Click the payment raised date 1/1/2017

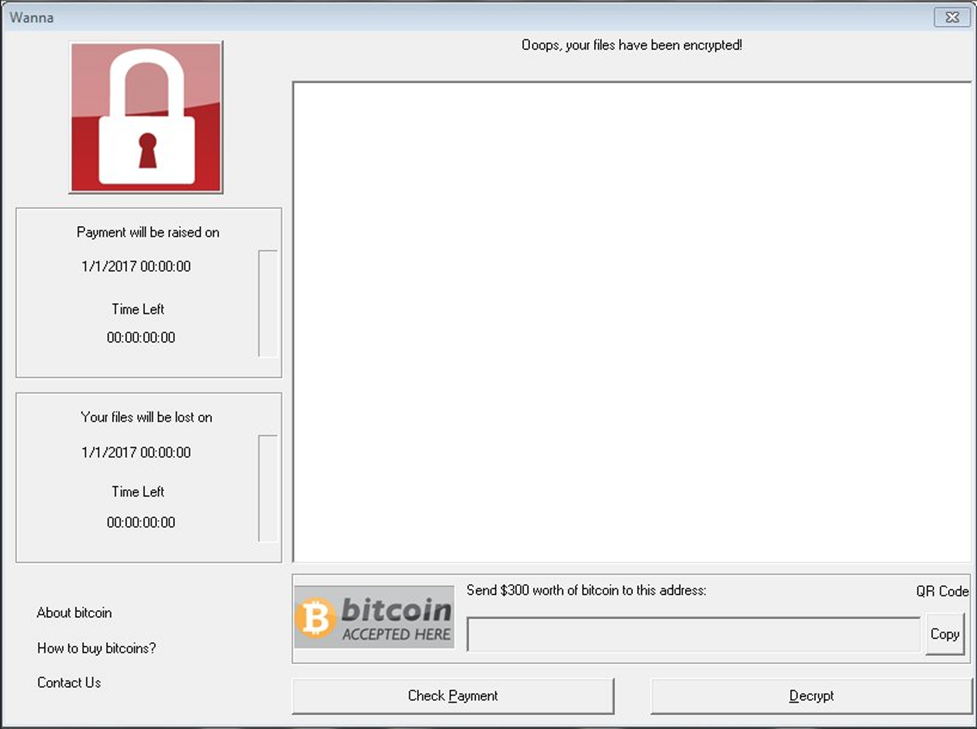click(136, 266)
